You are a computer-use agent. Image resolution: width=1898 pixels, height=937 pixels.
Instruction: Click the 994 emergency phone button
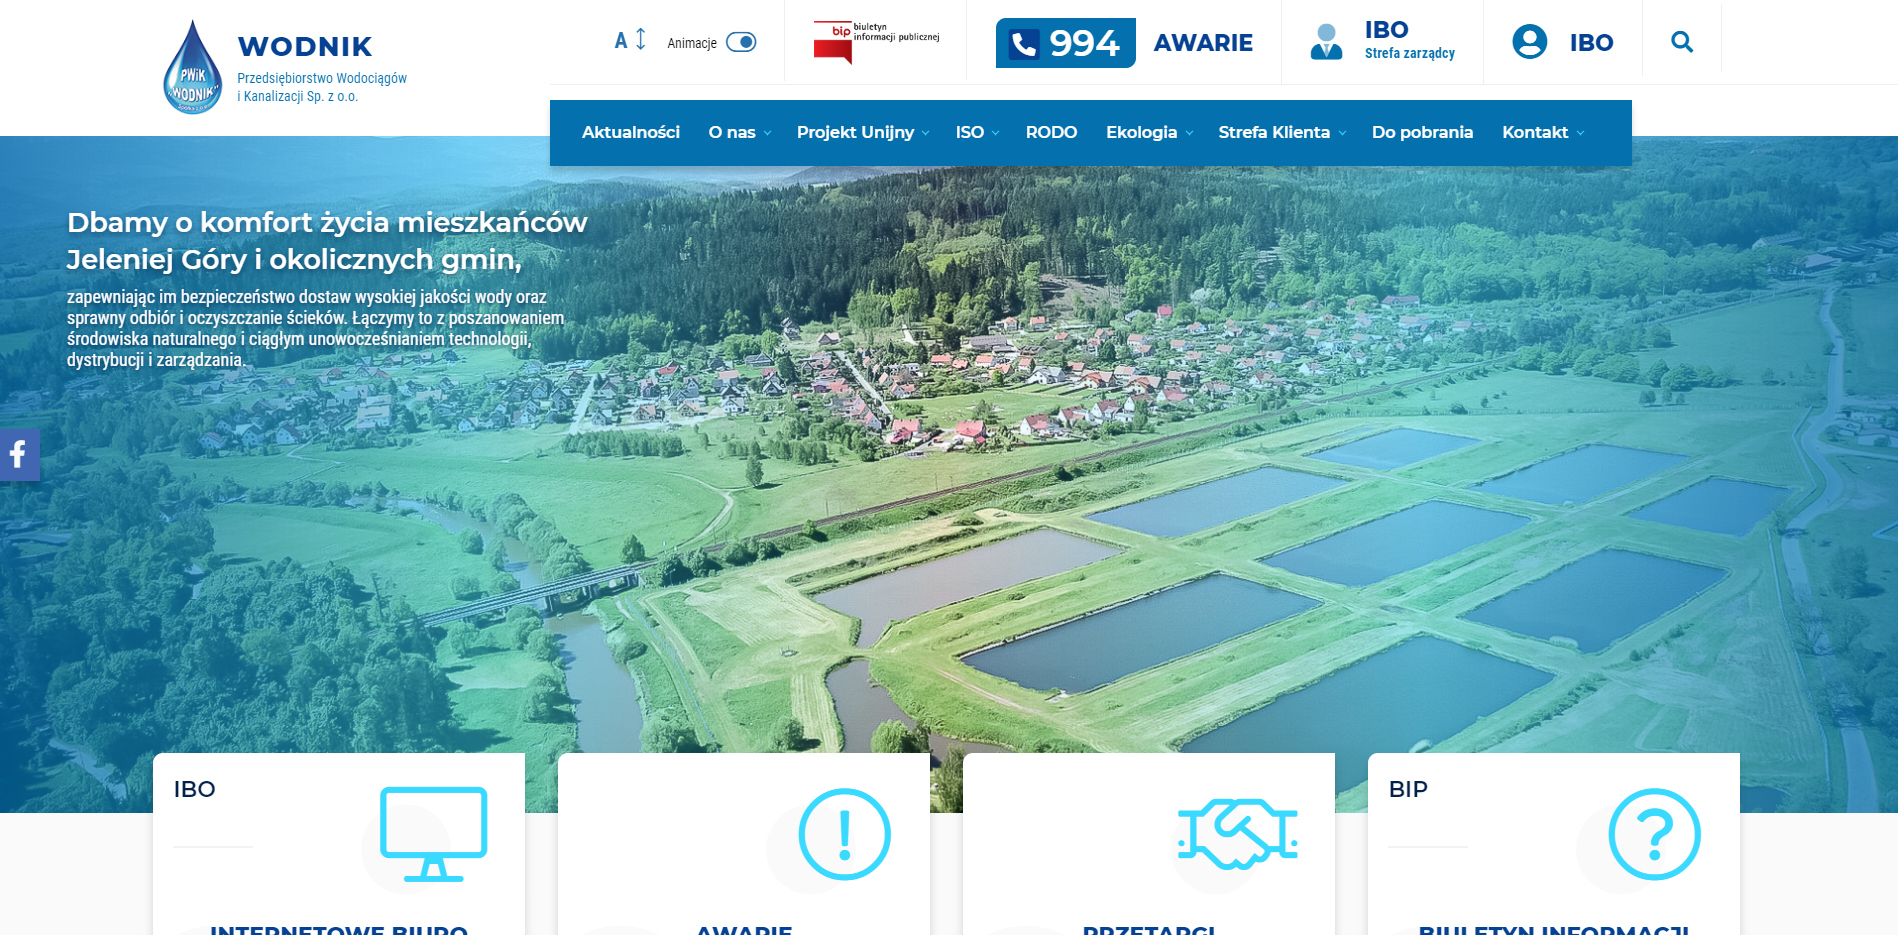coord(1065,43)
